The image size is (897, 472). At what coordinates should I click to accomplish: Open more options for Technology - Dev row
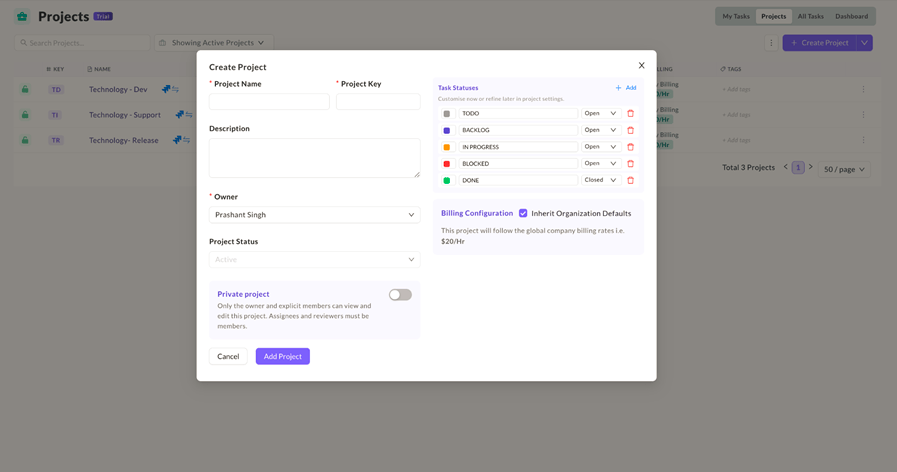pos(863,89)
